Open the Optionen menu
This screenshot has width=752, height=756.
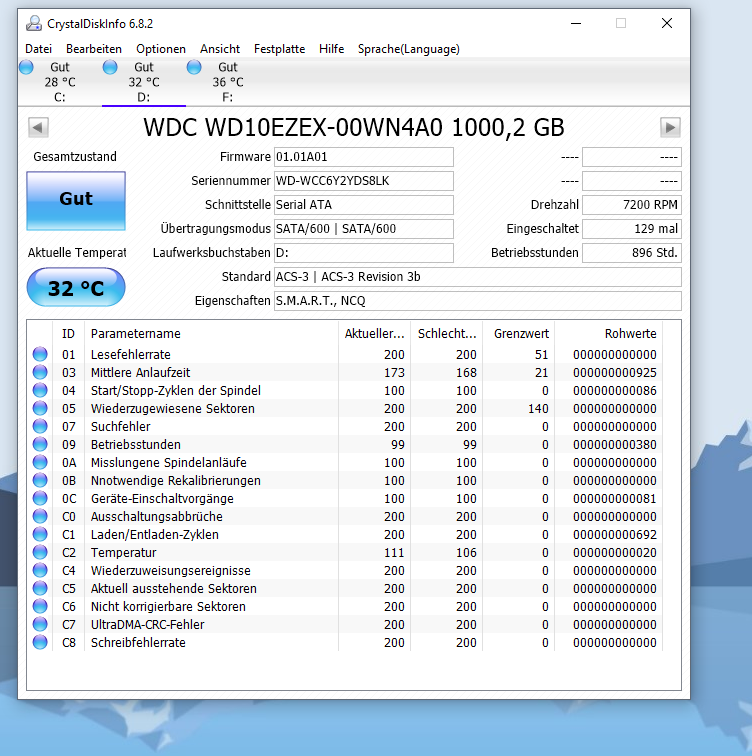coord(161,49)
